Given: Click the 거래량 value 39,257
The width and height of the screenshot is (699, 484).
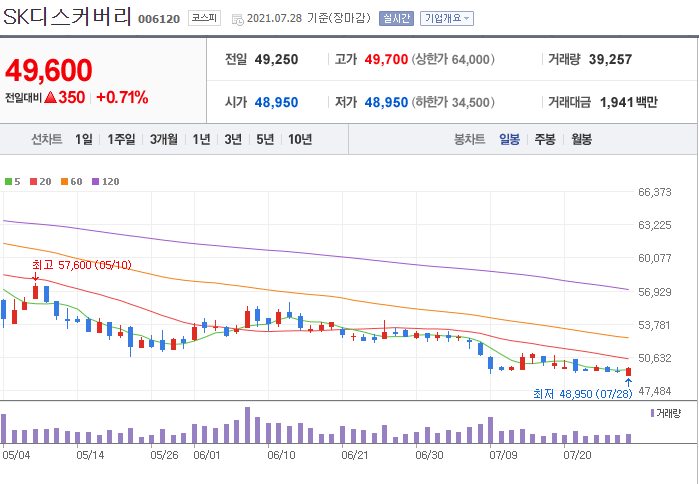Looking at the screenshot, I should point(610,60).
